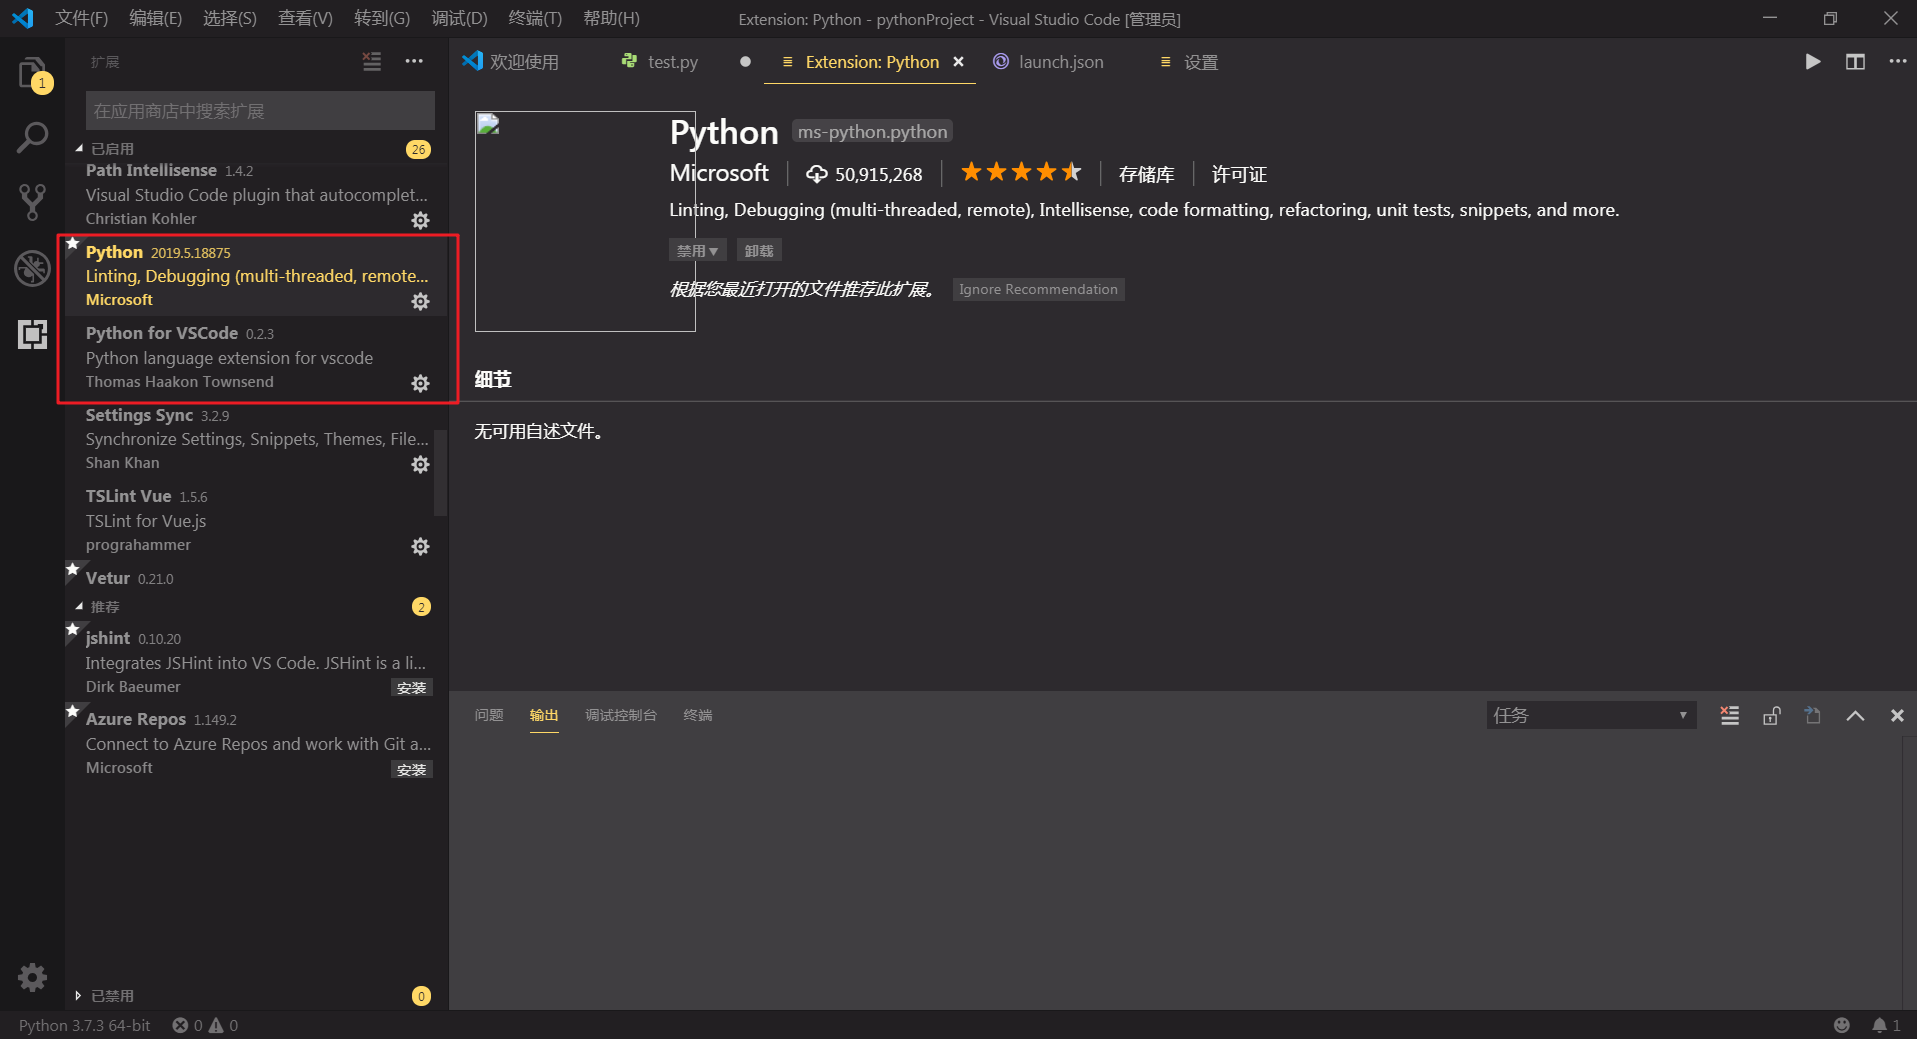Select the Output panel tab

click(x=544, y=715)
